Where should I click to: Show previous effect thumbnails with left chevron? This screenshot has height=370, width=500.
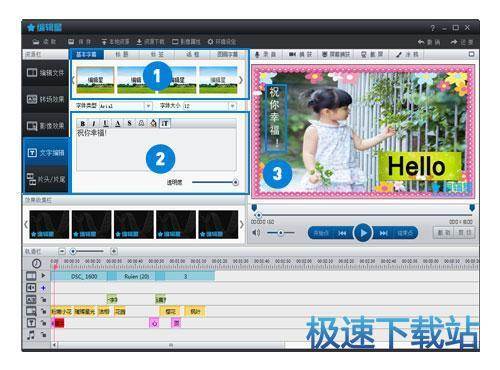pos(26,224)
